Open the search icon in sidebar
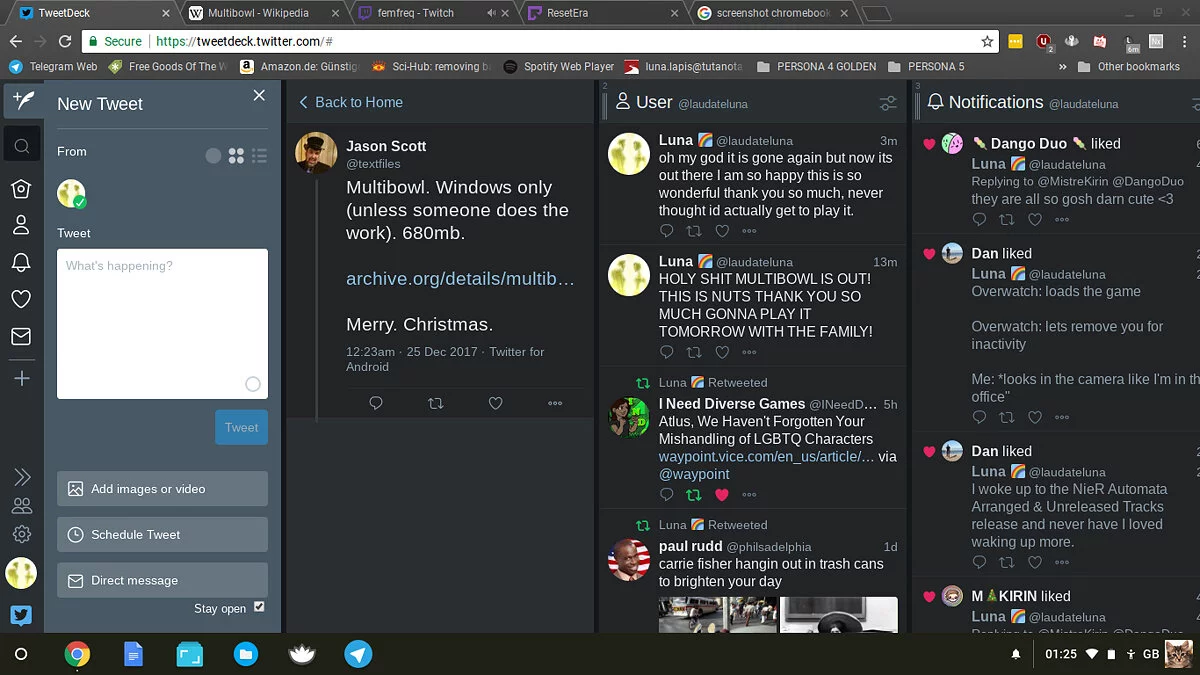This screenshot has height=675, width=1200. [21, 146]
